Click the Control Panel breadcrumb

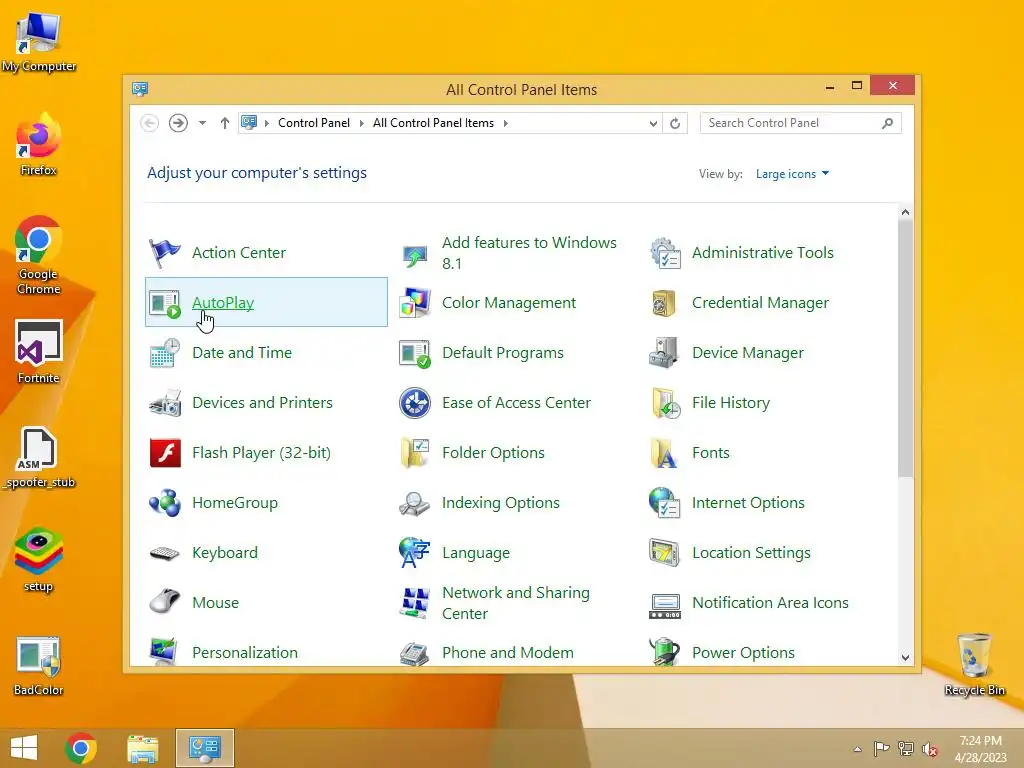[x=313, y=123]
